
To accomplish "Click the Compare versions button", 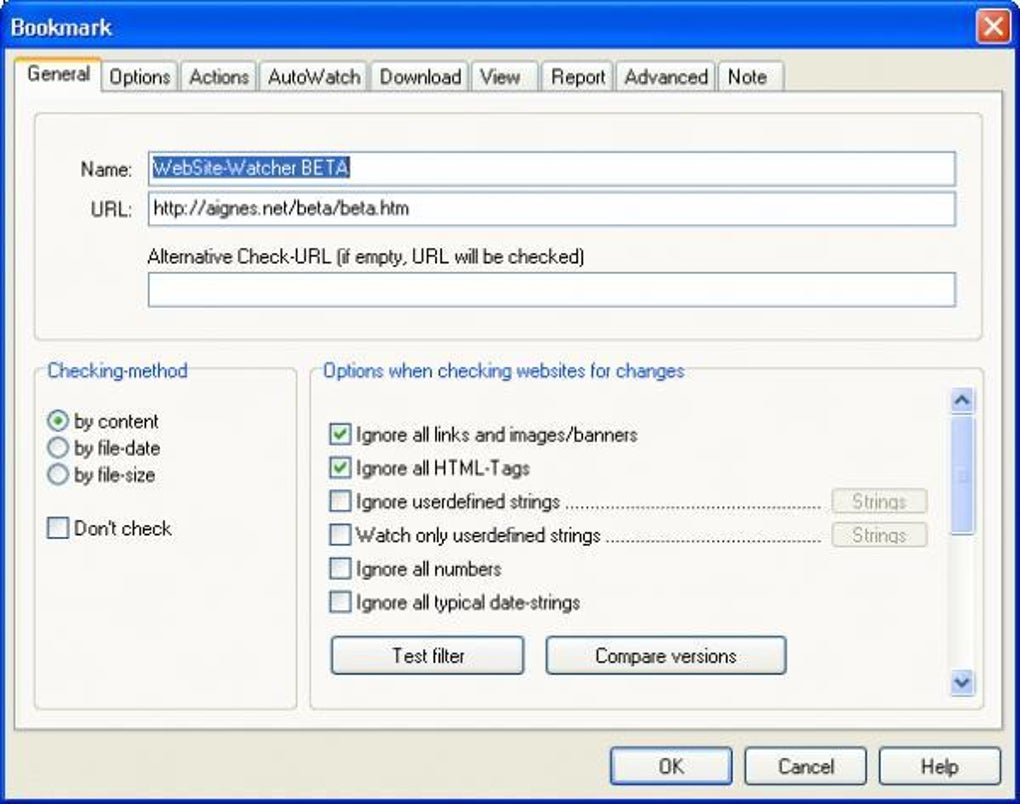I will pyautogui.click(x=665, y=656).
